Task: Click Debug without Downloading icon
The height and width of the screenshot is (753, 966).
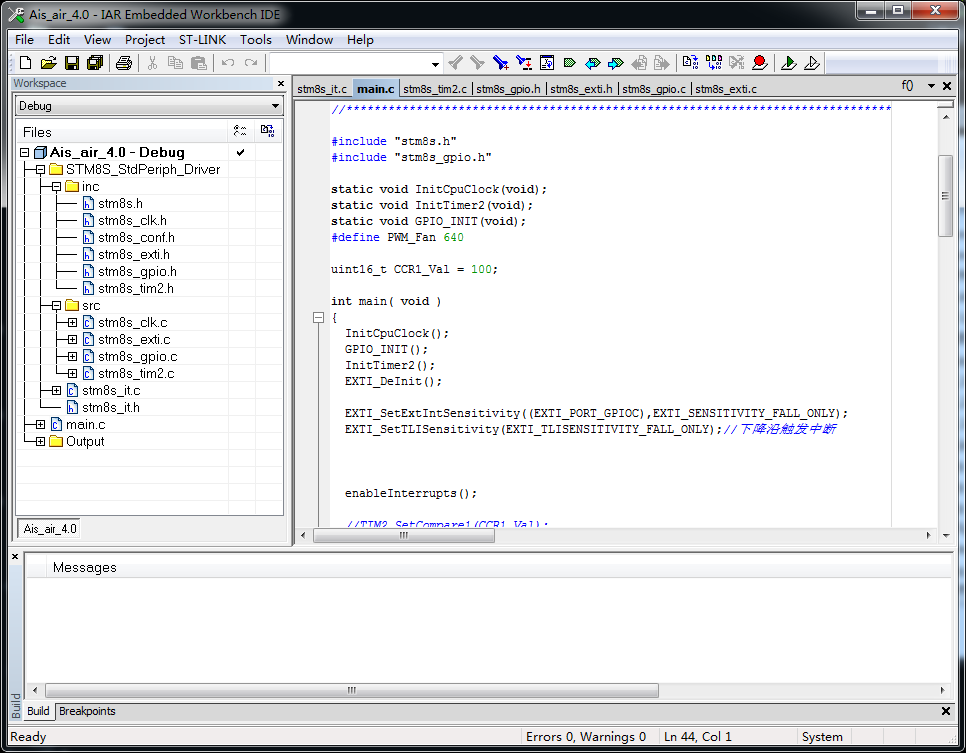Action: 812,63
